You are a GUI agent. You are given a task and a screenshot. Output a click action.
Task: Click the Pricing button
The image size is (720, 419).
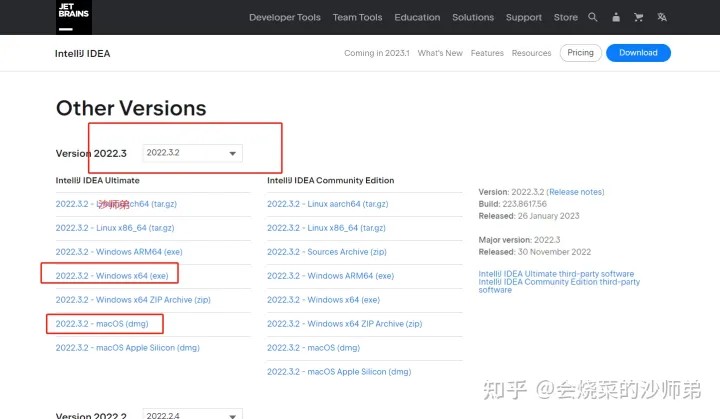[580, 52]
